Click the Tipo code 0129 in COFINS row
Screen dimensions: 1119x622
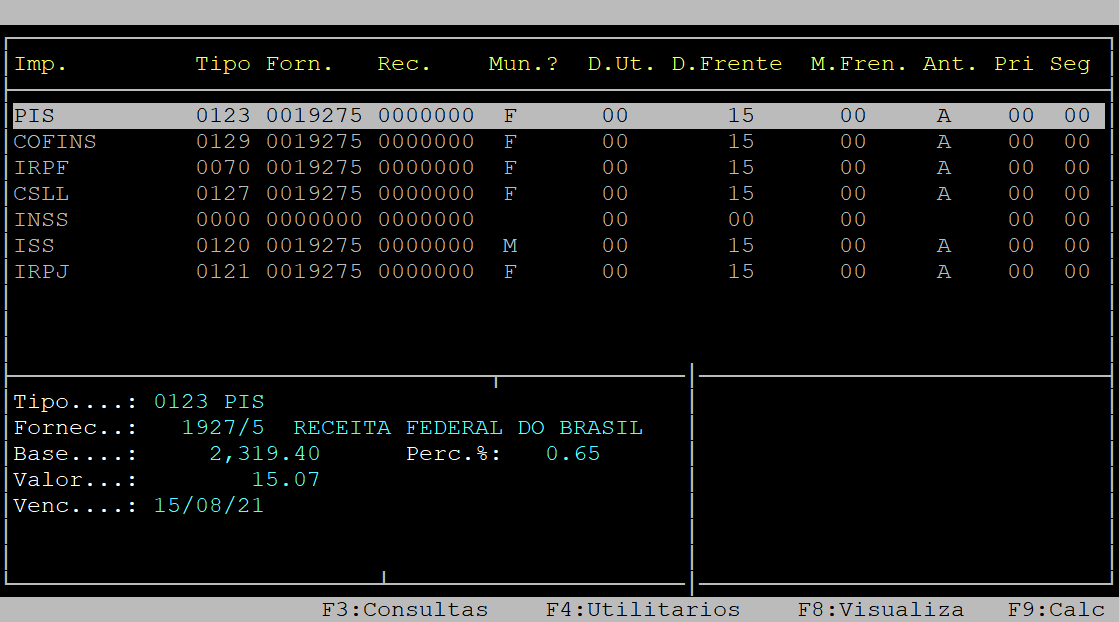click(x=222, y=142)
